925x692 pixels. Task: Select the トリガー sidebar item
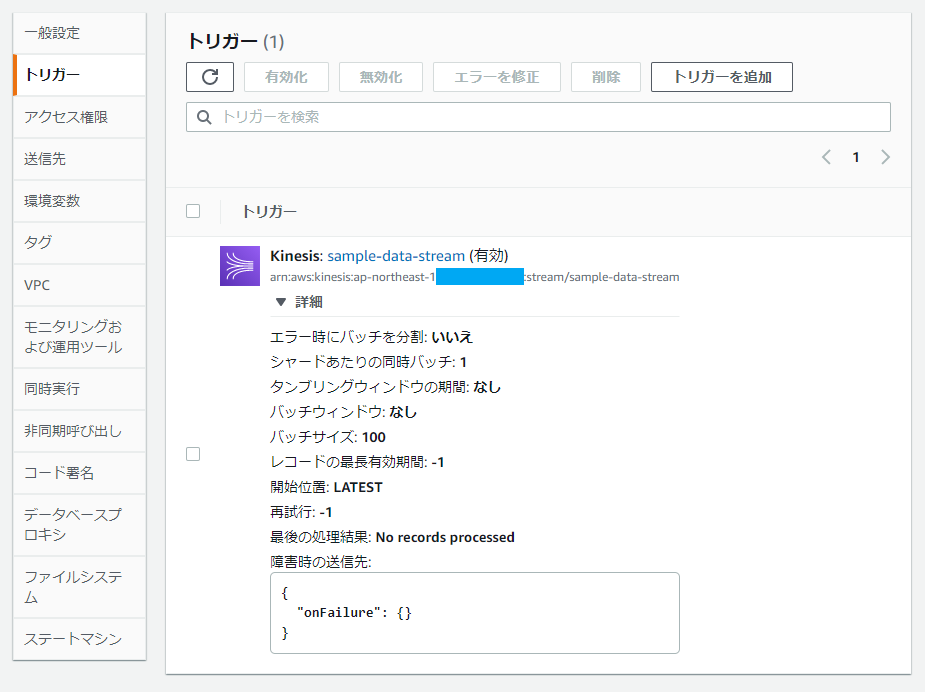click(79, 75)
